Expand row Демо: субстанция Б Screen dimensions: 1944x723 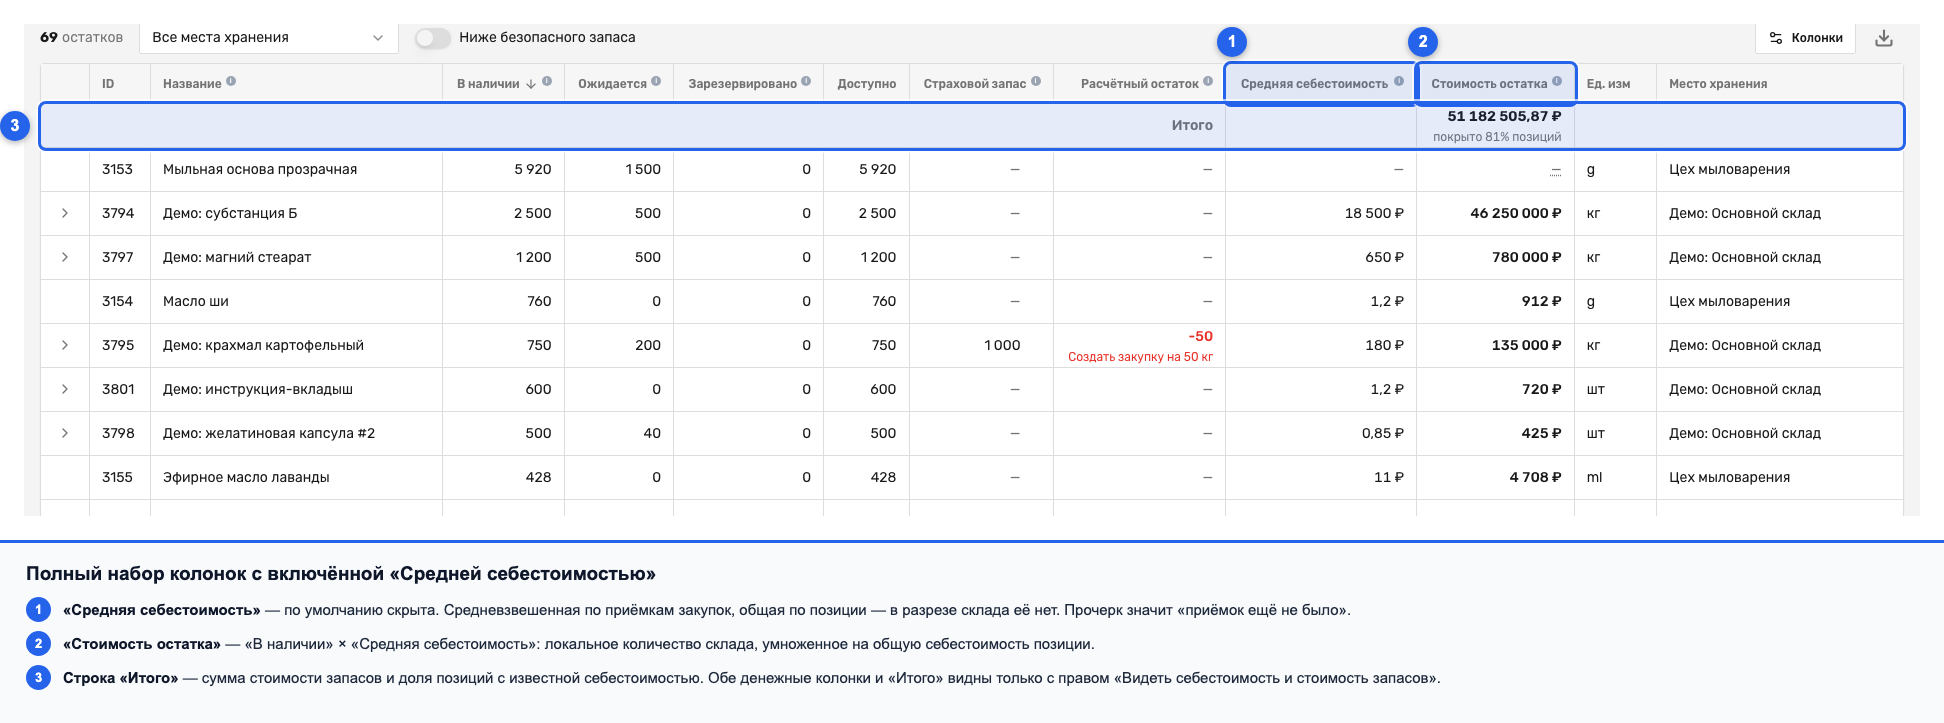[x=65, y=213]
